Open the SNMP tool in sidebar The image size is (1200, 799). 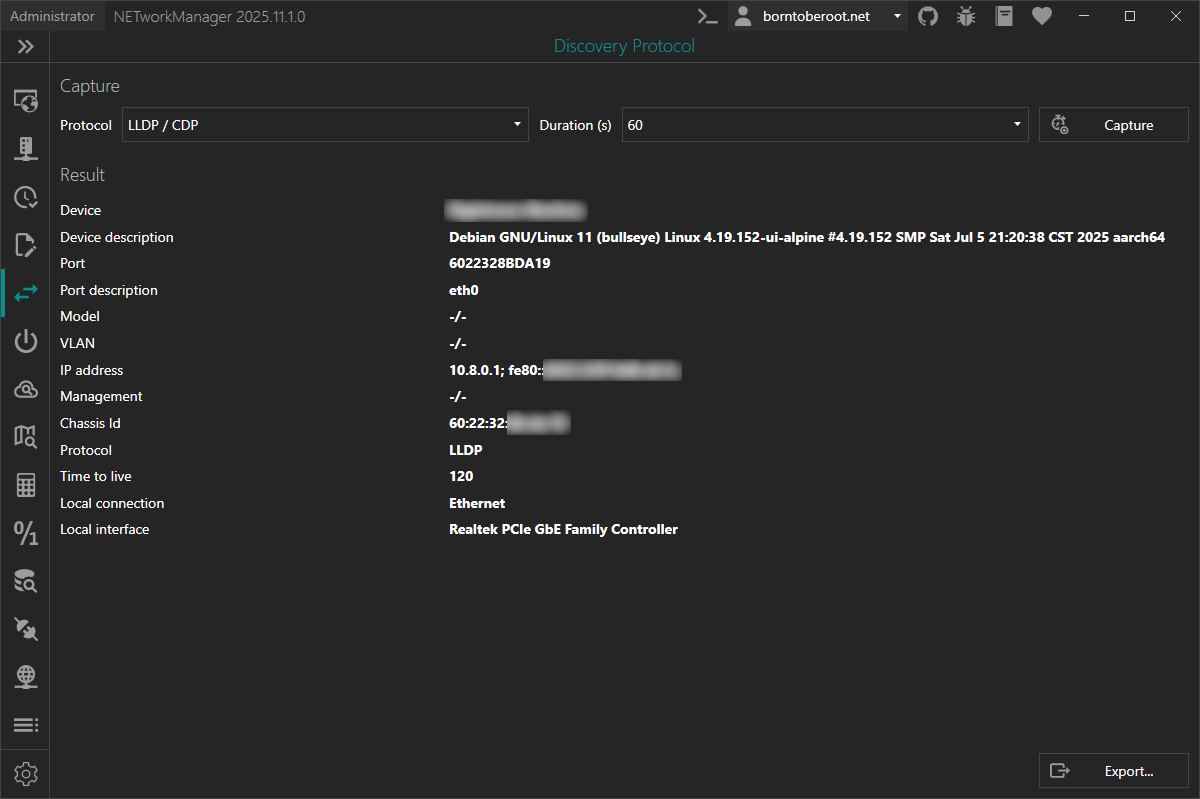[x=26, y=149]
